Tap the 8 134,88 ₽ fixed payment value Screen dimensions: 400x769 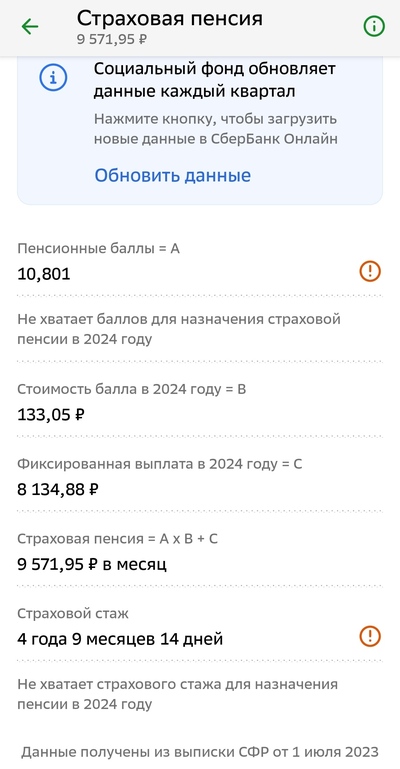point(58,489)
